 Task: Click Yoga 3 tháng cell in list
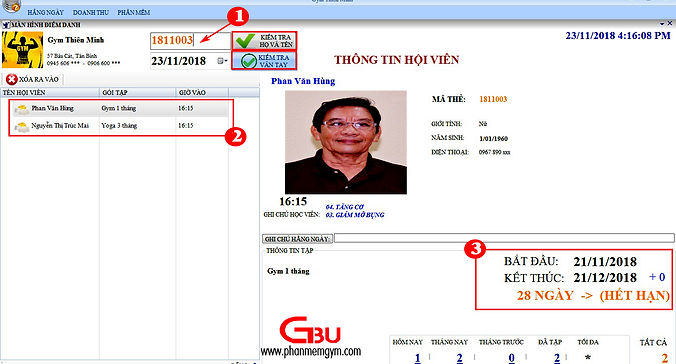119,126
